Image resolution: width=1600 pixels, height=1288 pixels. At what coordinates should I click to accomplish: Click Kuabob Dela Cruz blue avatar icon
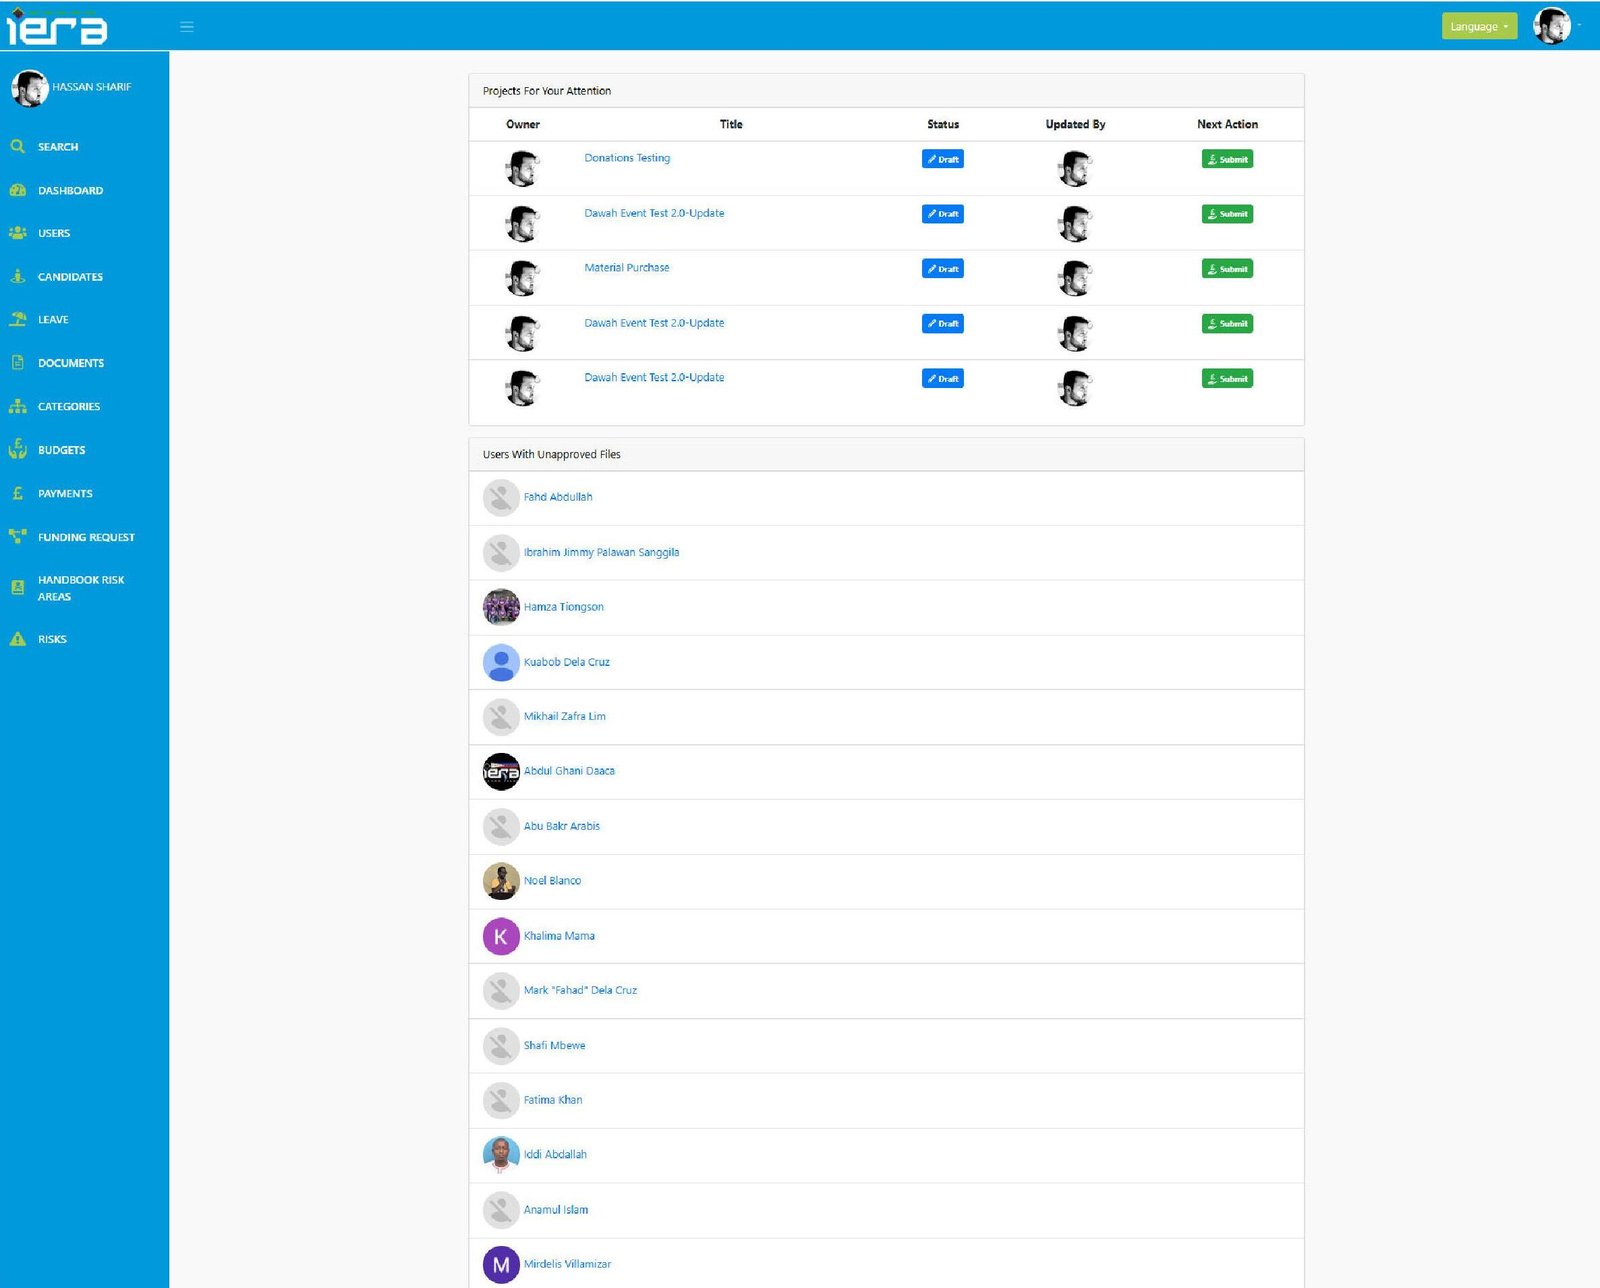[x=501, y=662]
